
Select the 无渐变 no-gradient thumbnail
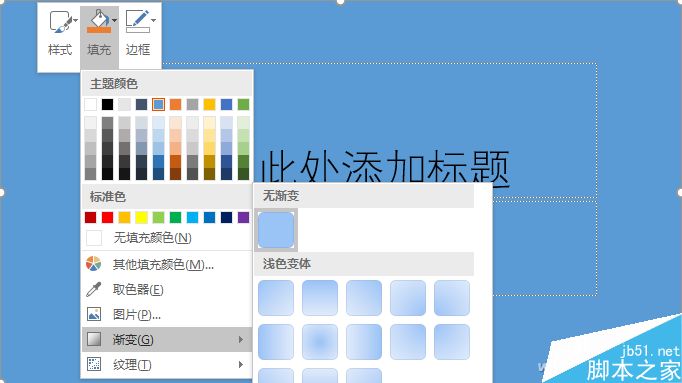[x=276, y=230]
